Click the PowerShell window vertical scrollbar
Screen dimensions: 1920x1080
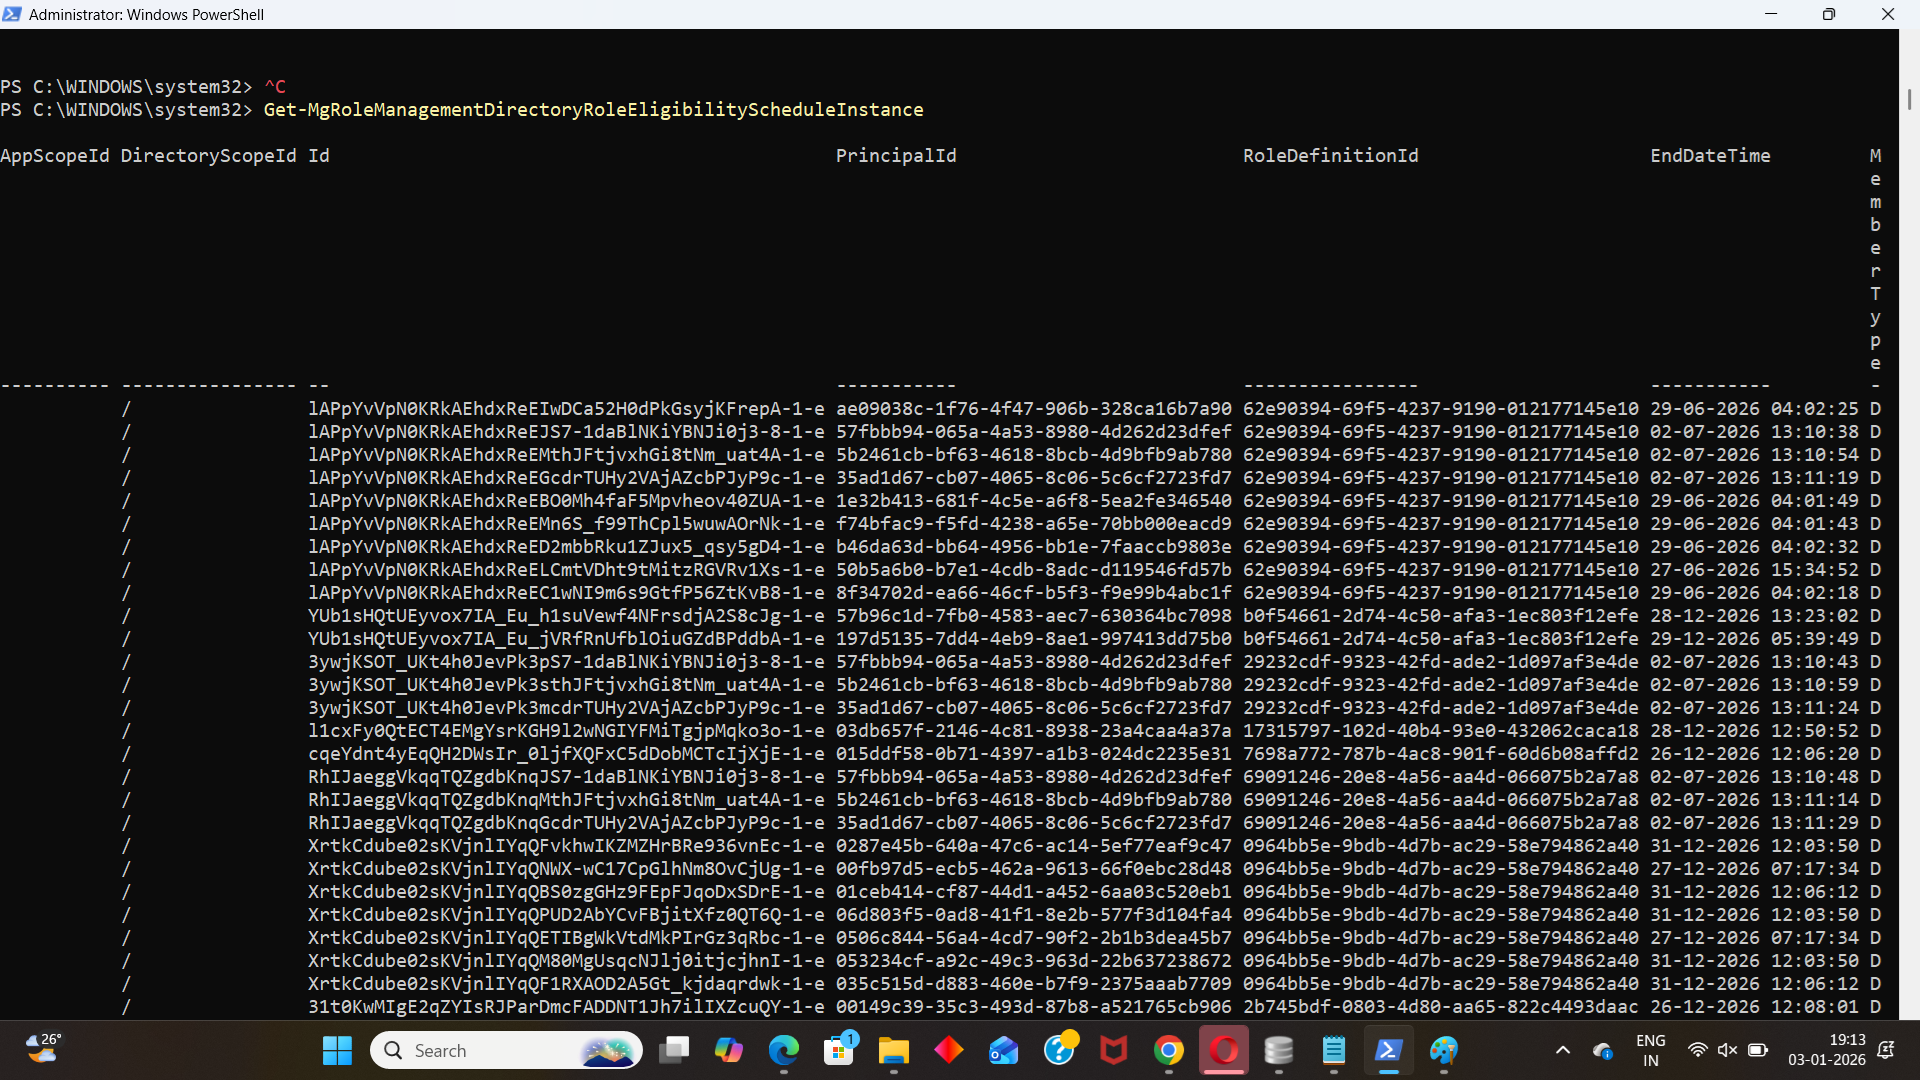pyautogui.click(x=1909, y=100)
